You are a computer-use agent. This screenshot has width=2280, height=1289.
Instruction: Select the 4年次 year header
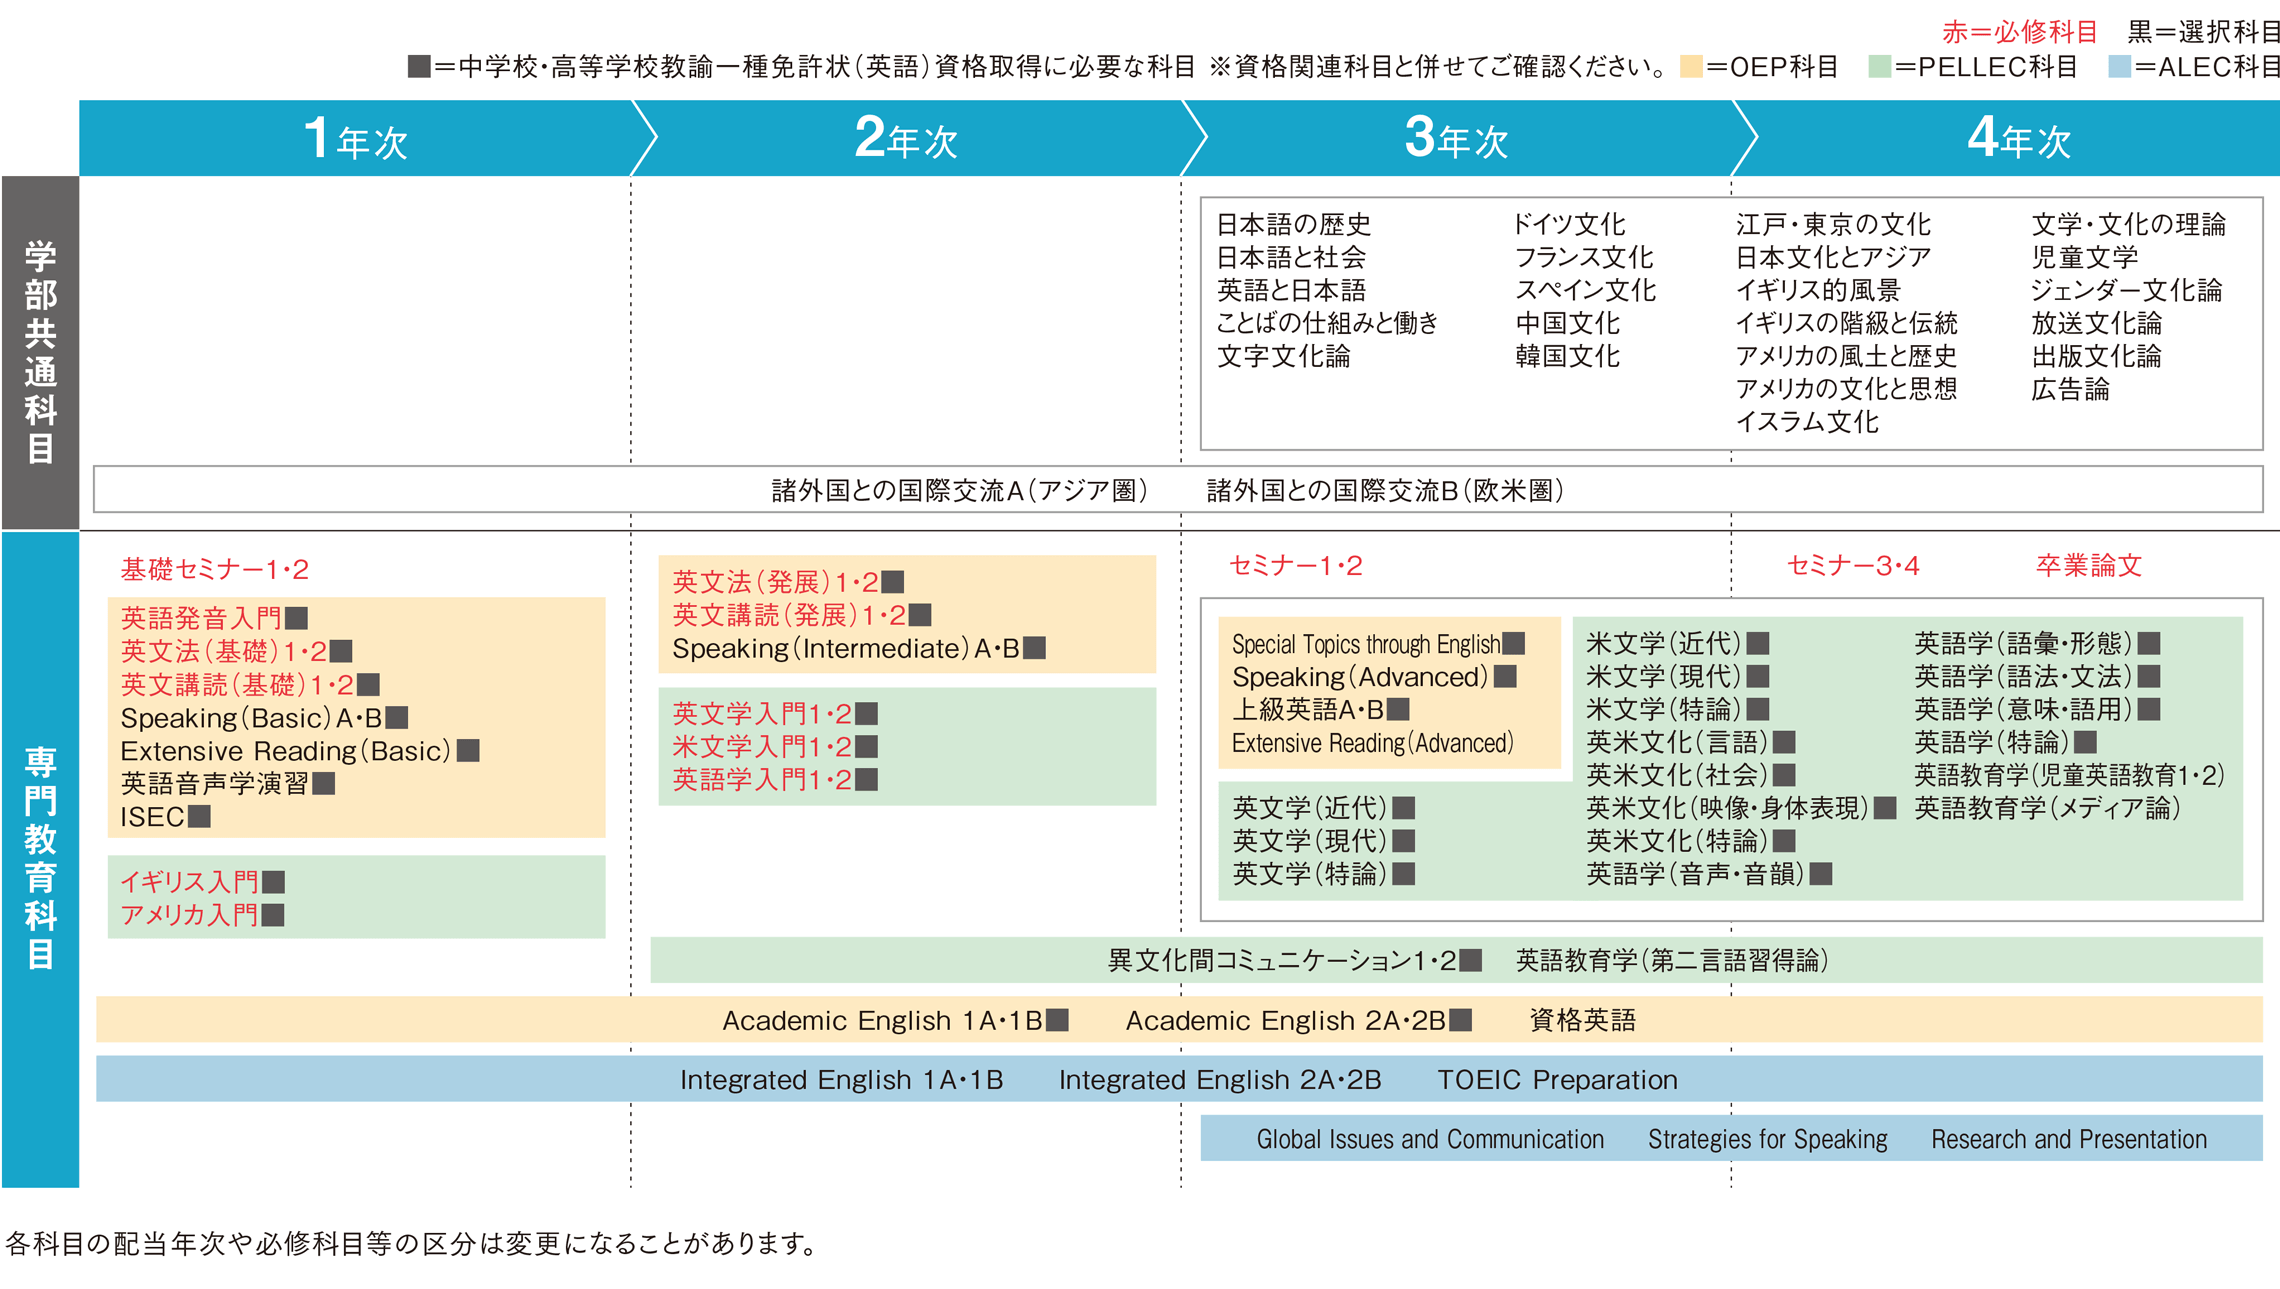pos(2018,138)
